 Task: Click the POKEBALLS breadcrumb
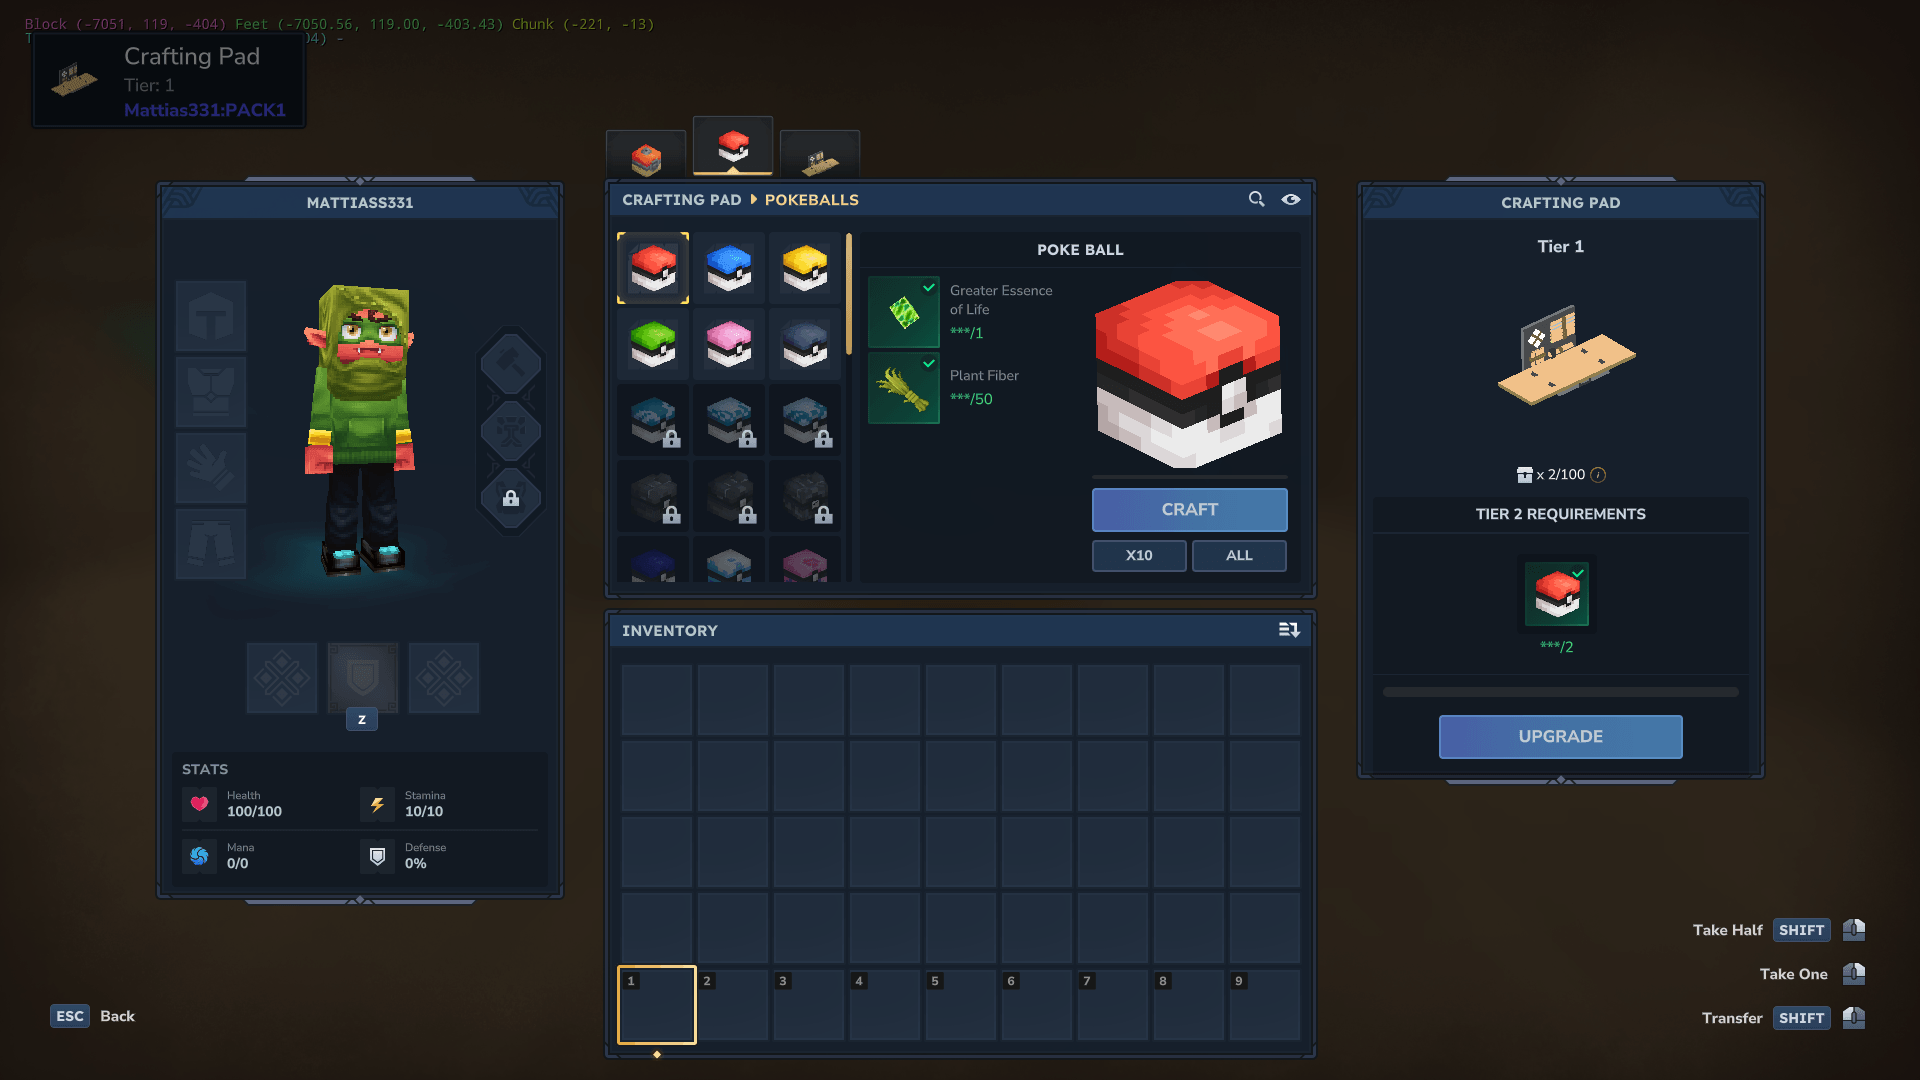[812, 200]
